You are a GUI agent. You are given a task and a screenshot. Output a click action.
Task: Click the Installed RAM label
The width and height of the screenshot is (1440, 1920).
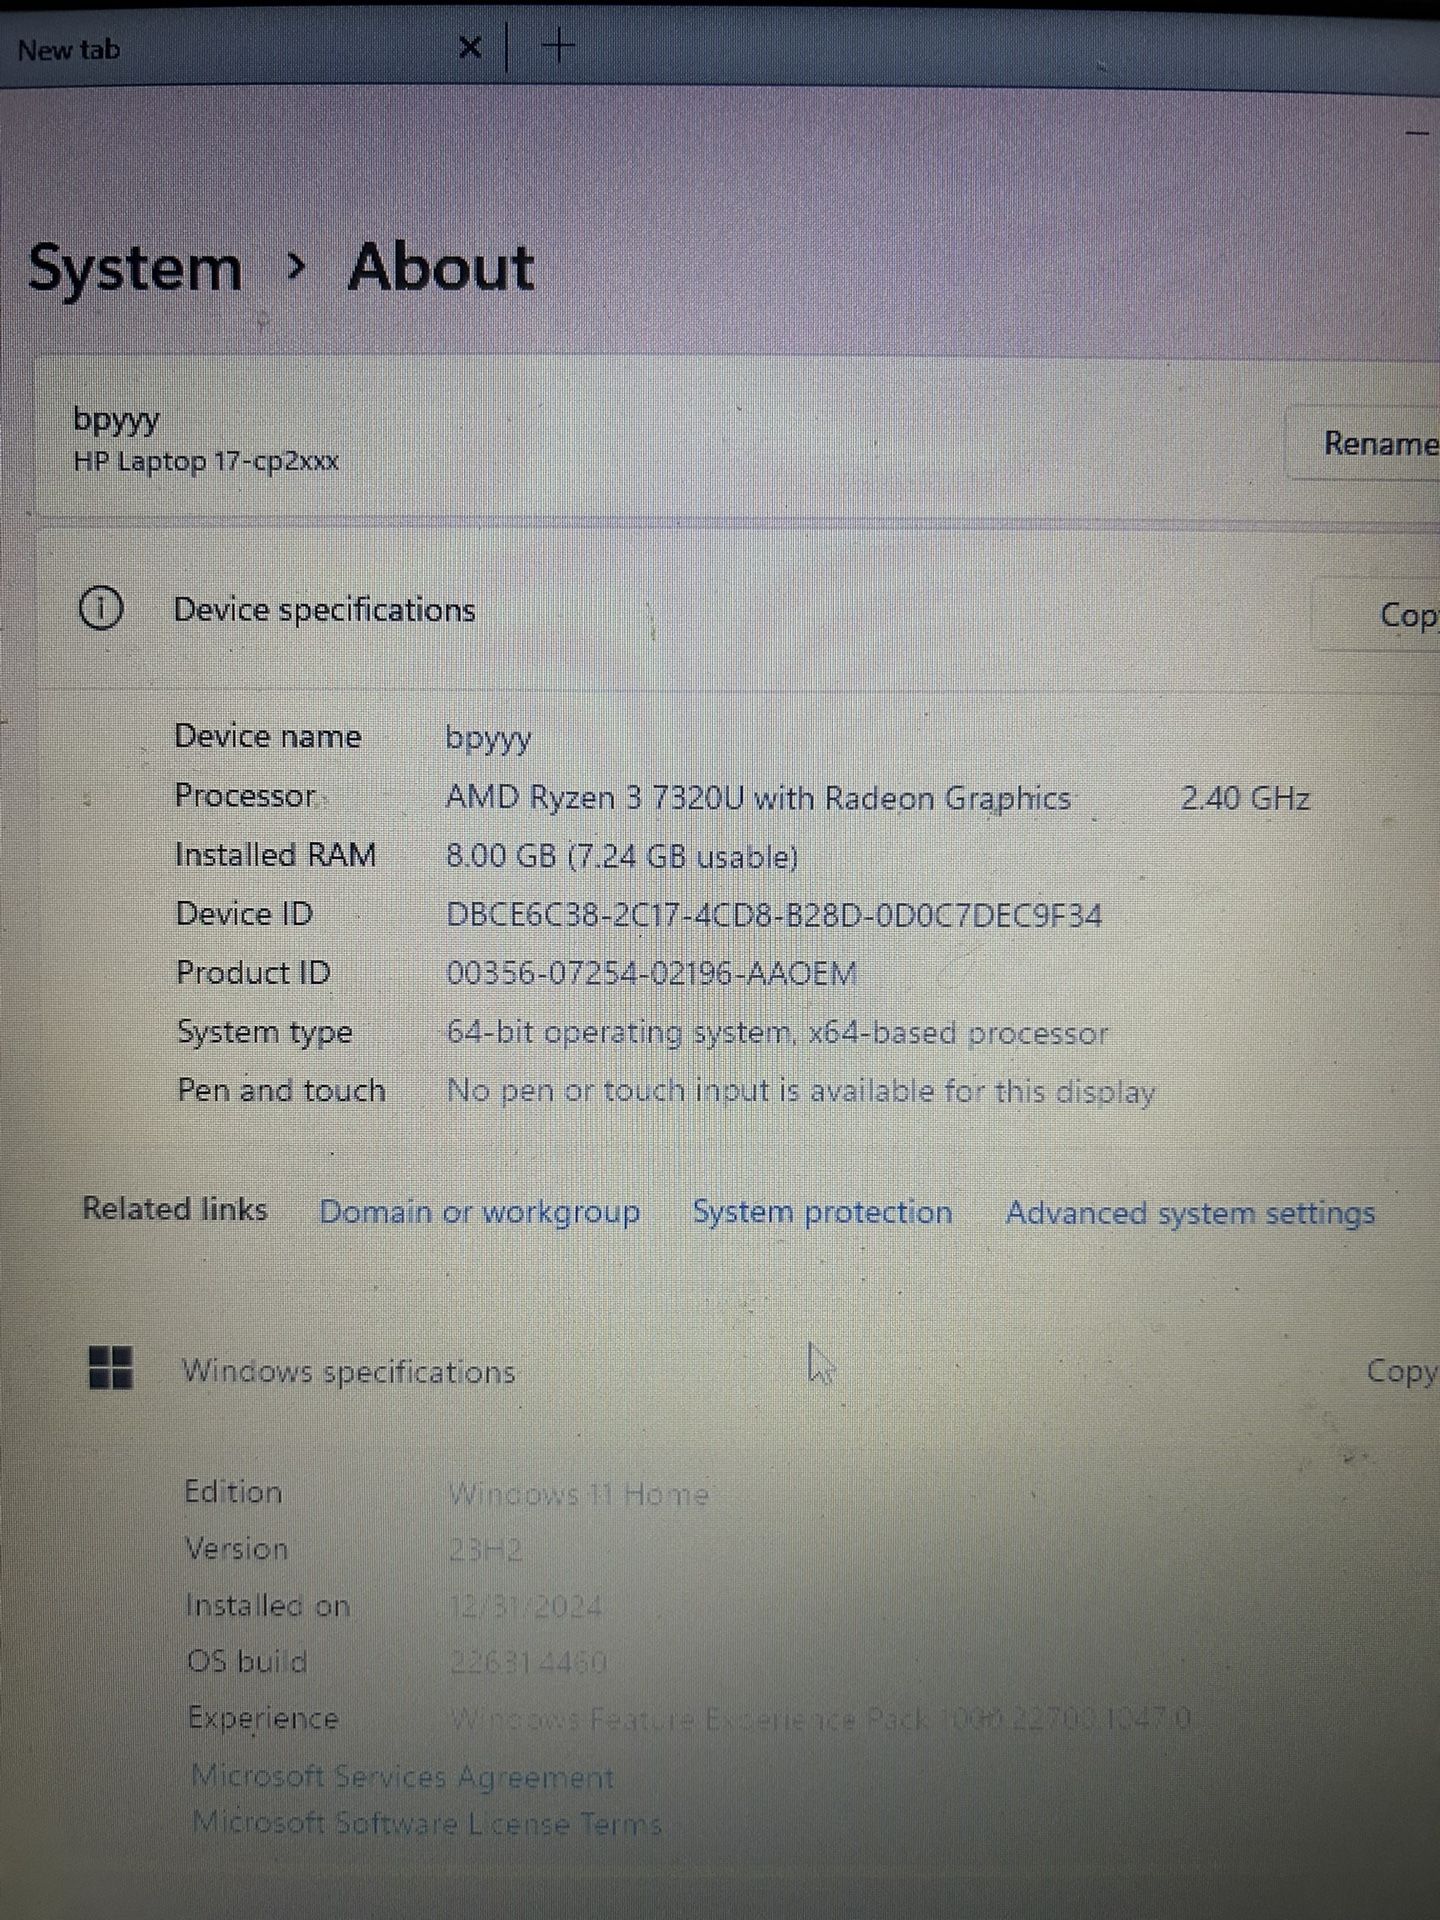(x=276, y=855)
